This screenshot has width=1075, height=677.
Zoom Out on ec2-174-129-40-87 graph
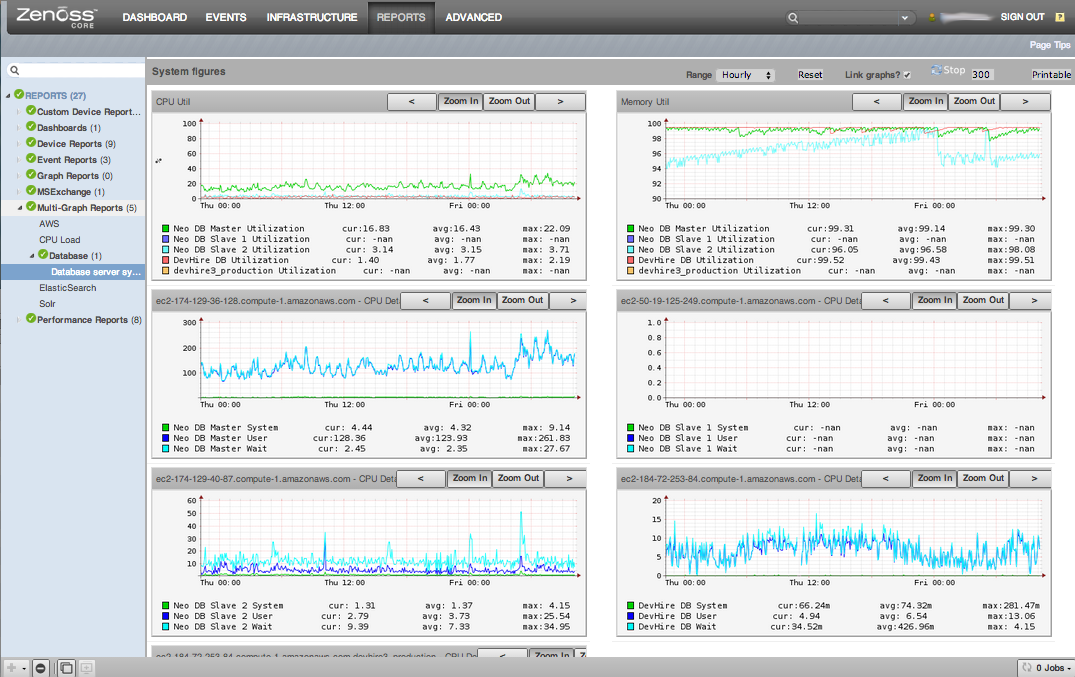tap(518, 479)
